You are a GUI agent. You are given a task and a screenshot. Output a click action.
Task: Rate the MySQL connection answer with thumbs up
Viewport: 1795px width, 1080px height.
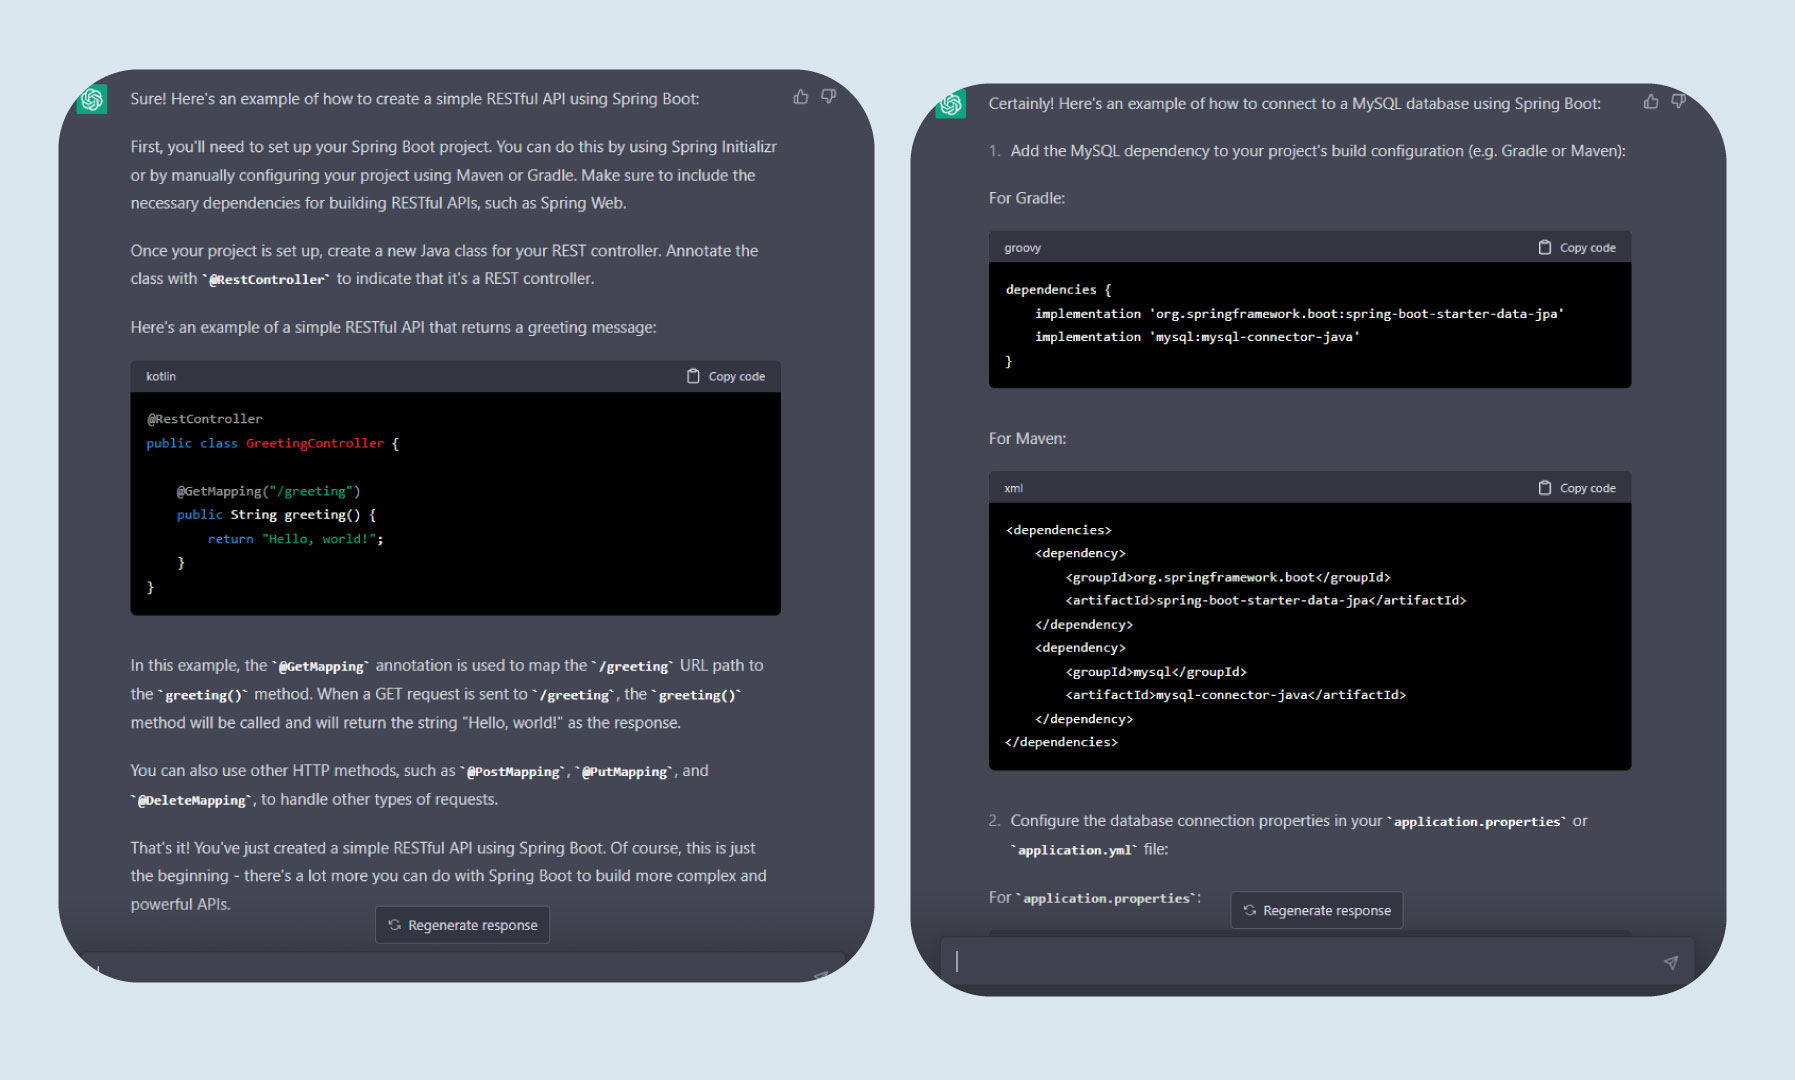(1650, 101)
